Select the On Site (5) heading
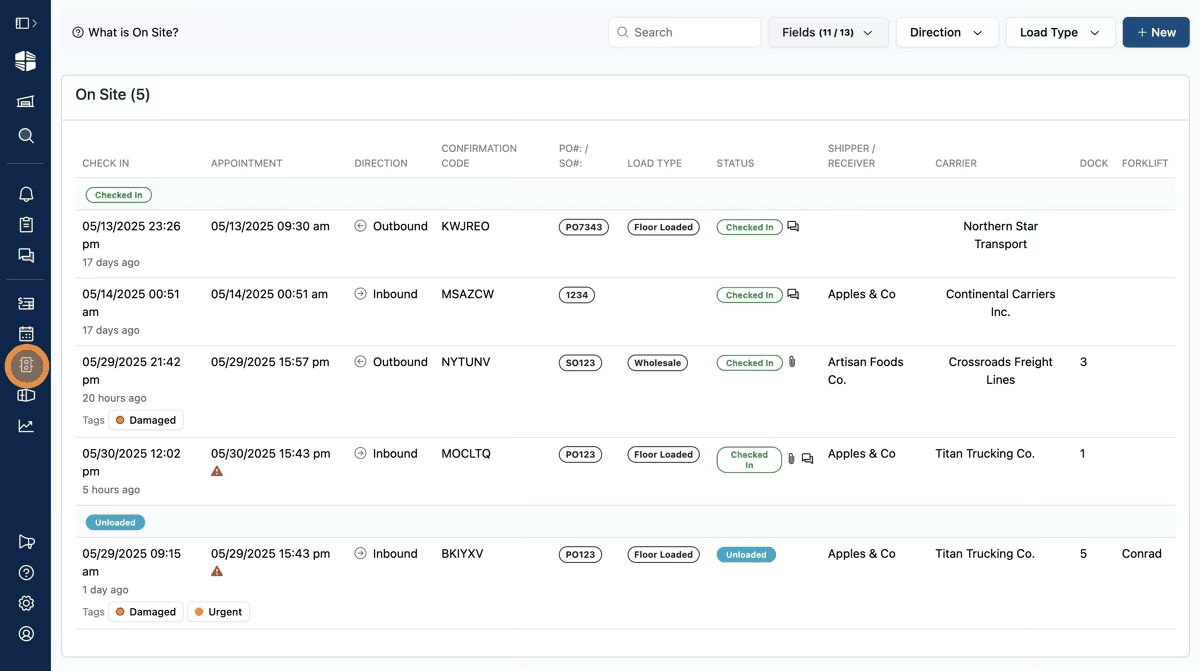The image size is (1200, 671). pyautogui.click(x=113, y=95)
